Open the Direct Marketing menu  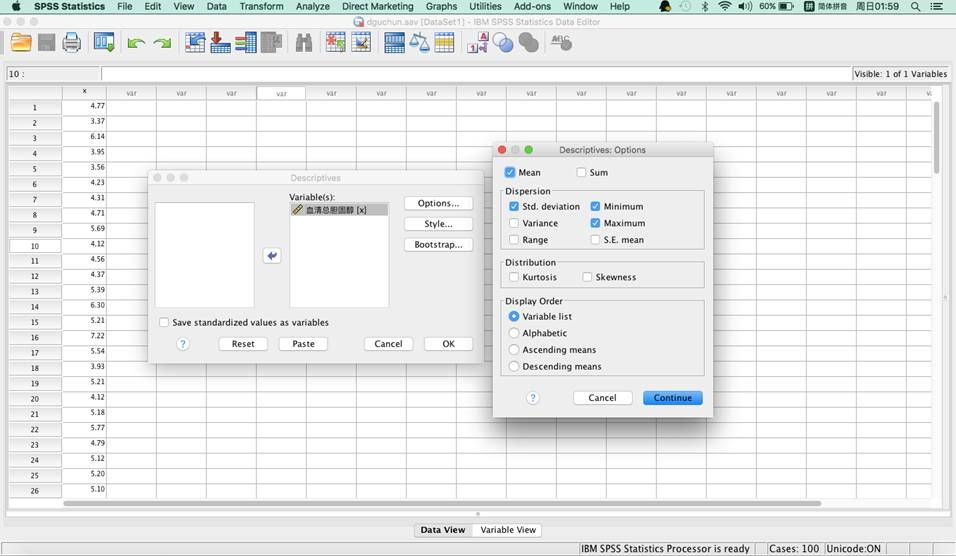[377, 6]
